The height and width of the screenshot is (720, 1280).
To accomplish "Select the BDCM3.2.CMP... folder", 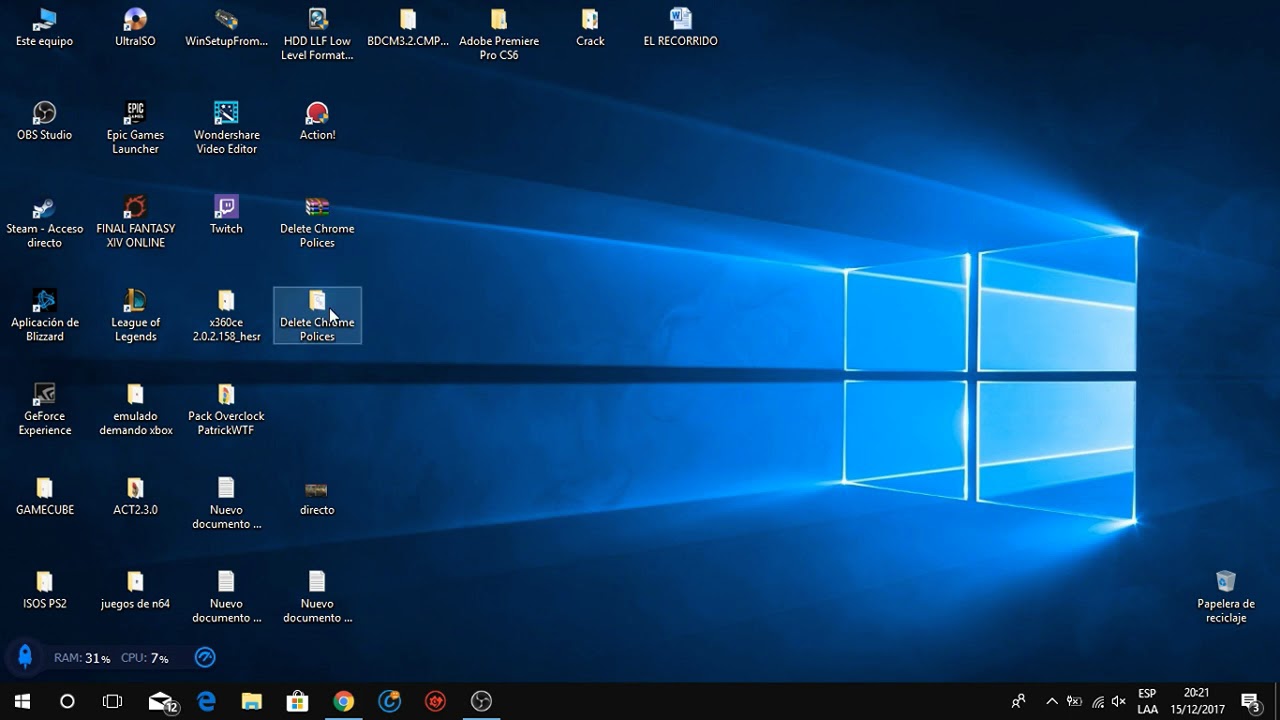I will [408, 28].
